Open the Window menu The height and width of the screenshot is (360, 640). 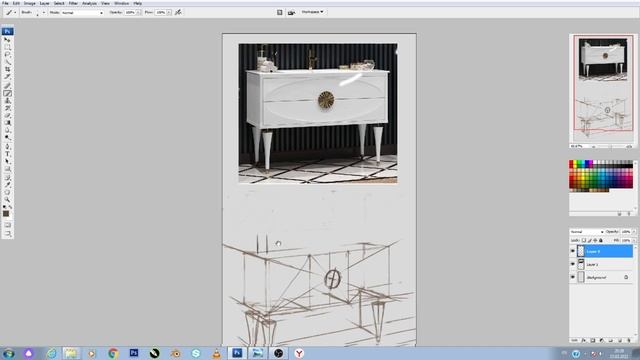121,3
